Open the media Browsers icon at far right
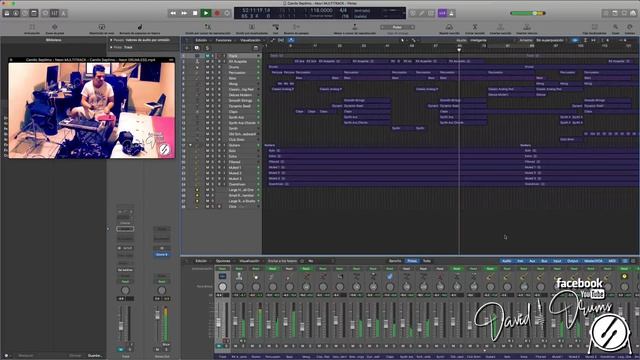Viewport: 640px width, 360px height. (x=633, y=13)
